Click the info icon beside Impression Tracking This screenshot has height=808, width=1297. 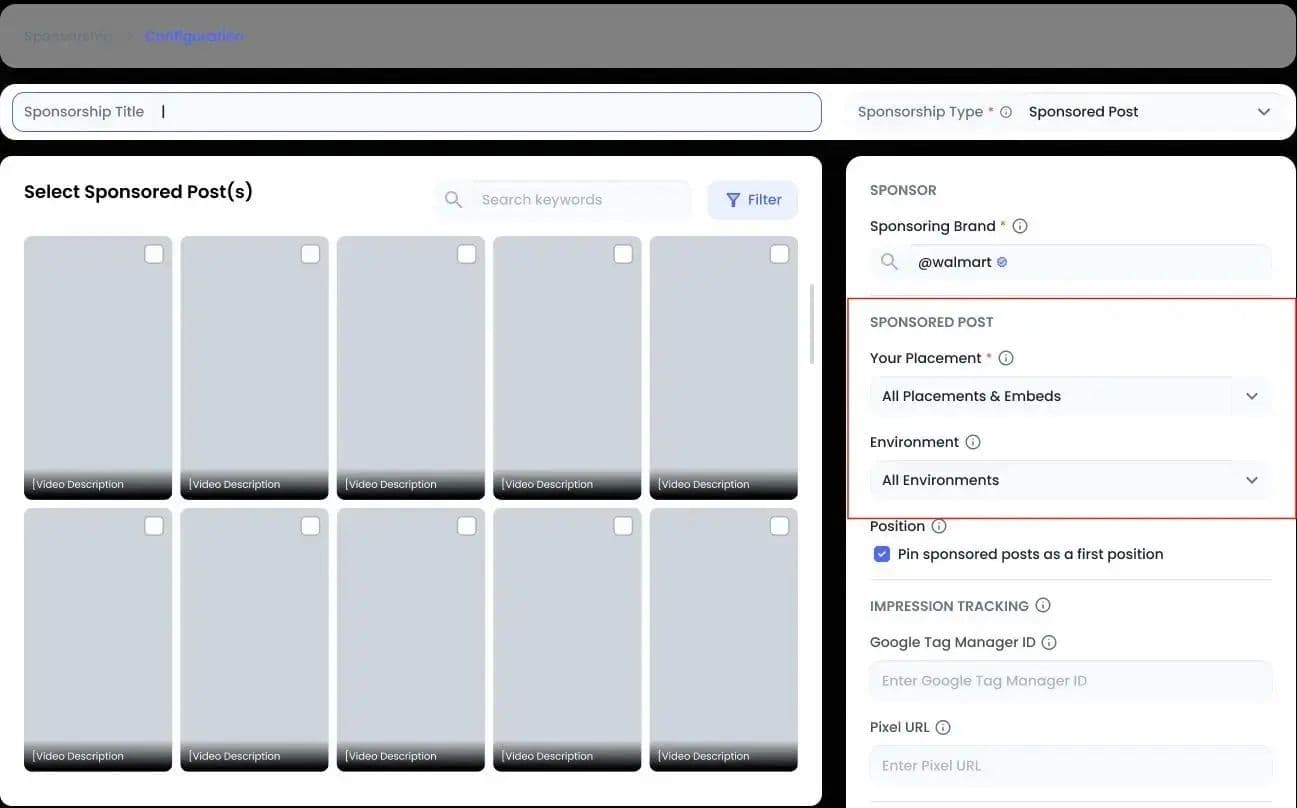point(1043,605)
